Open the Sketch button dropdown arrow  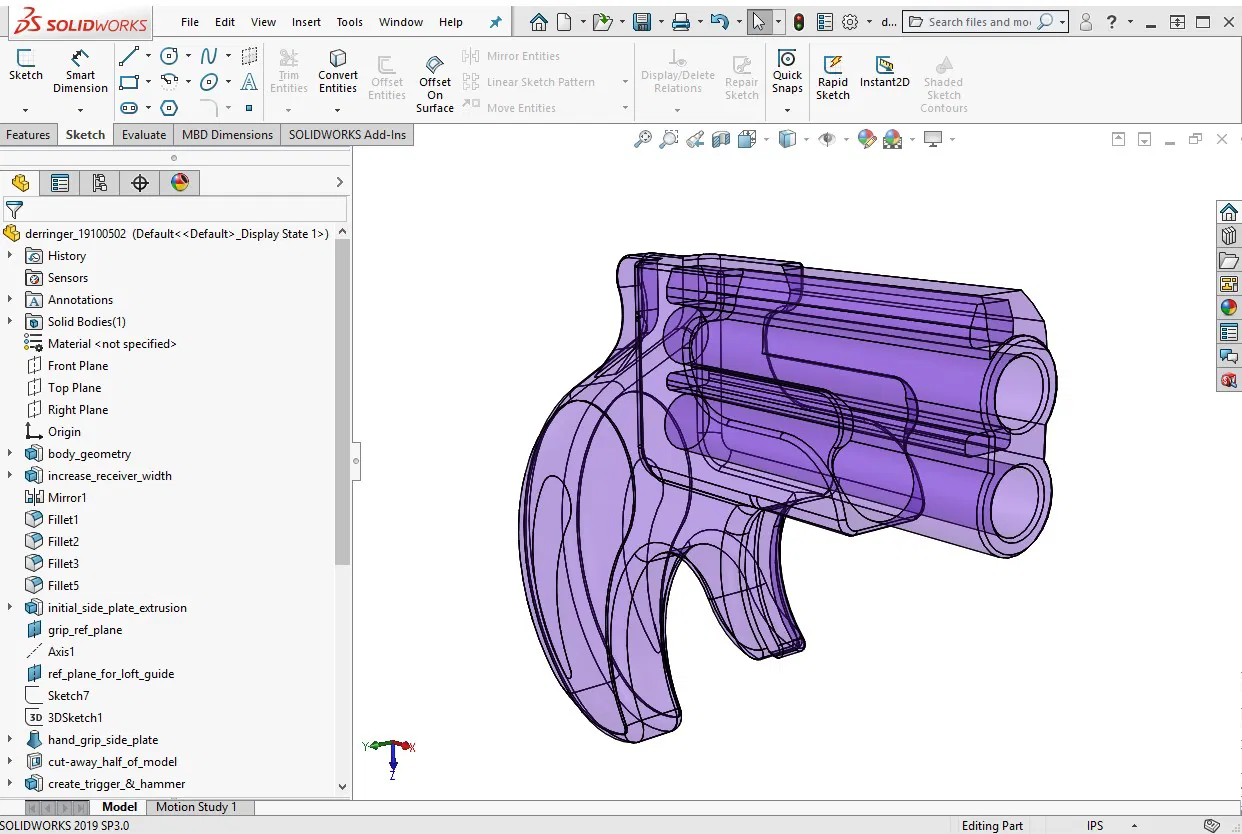pos(25,109)
